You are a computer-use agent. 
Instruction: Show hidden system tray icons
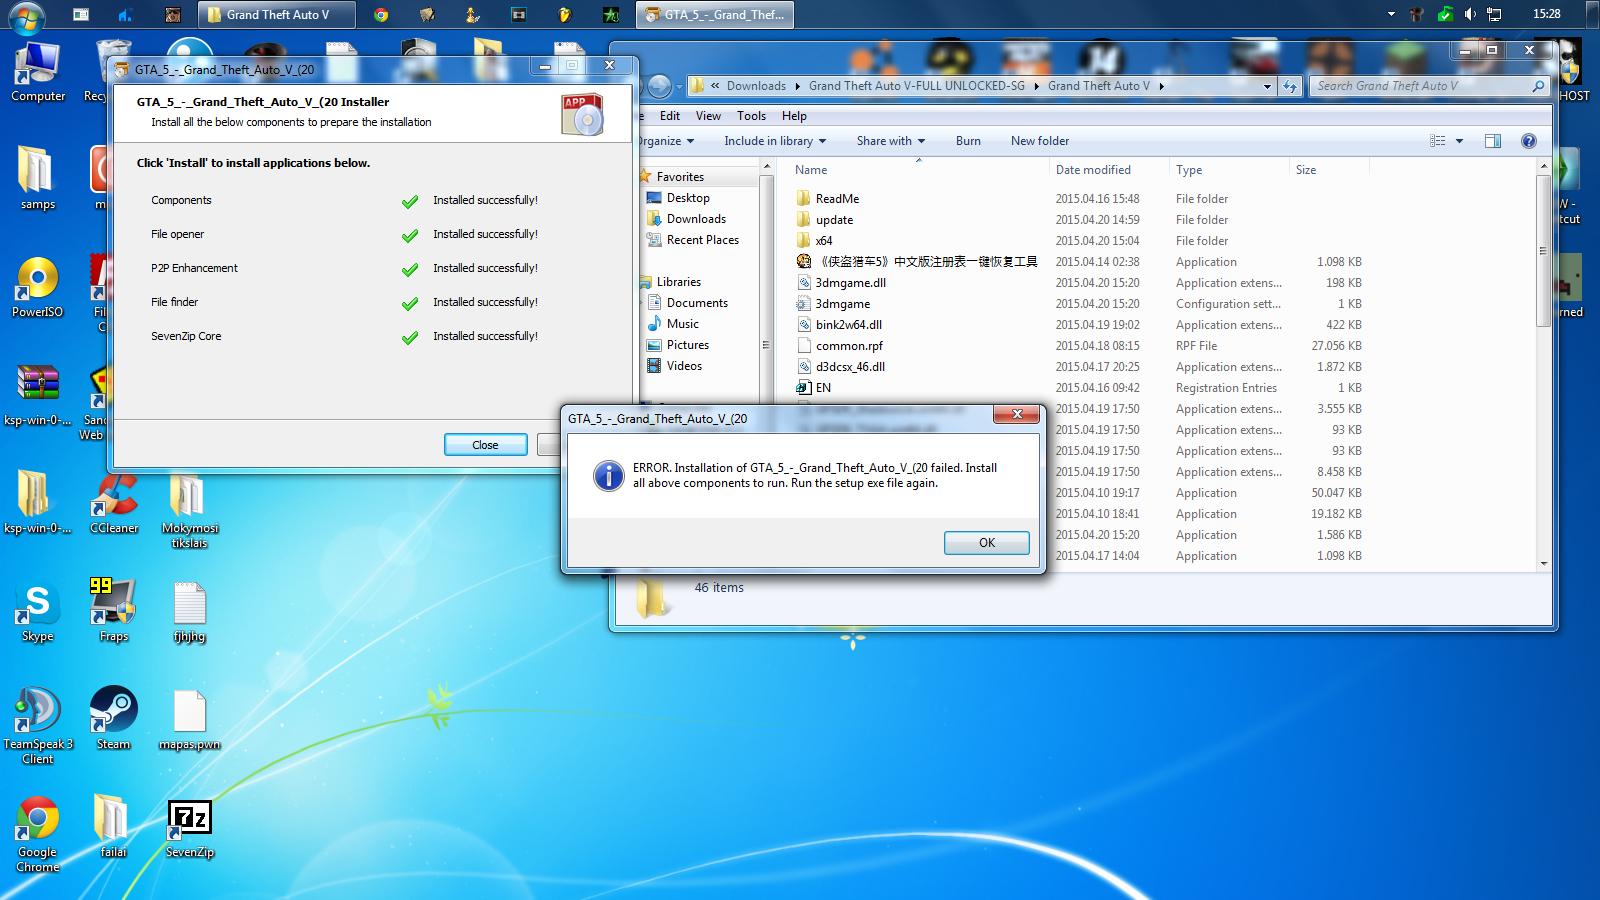pos(1391,14)
